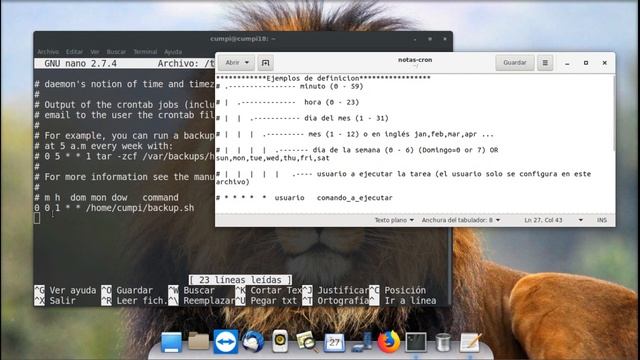Toggle INS insert mode indicator
Image resolution: width=640 pixels, height=360 pixels.
[x=602, y=220]
